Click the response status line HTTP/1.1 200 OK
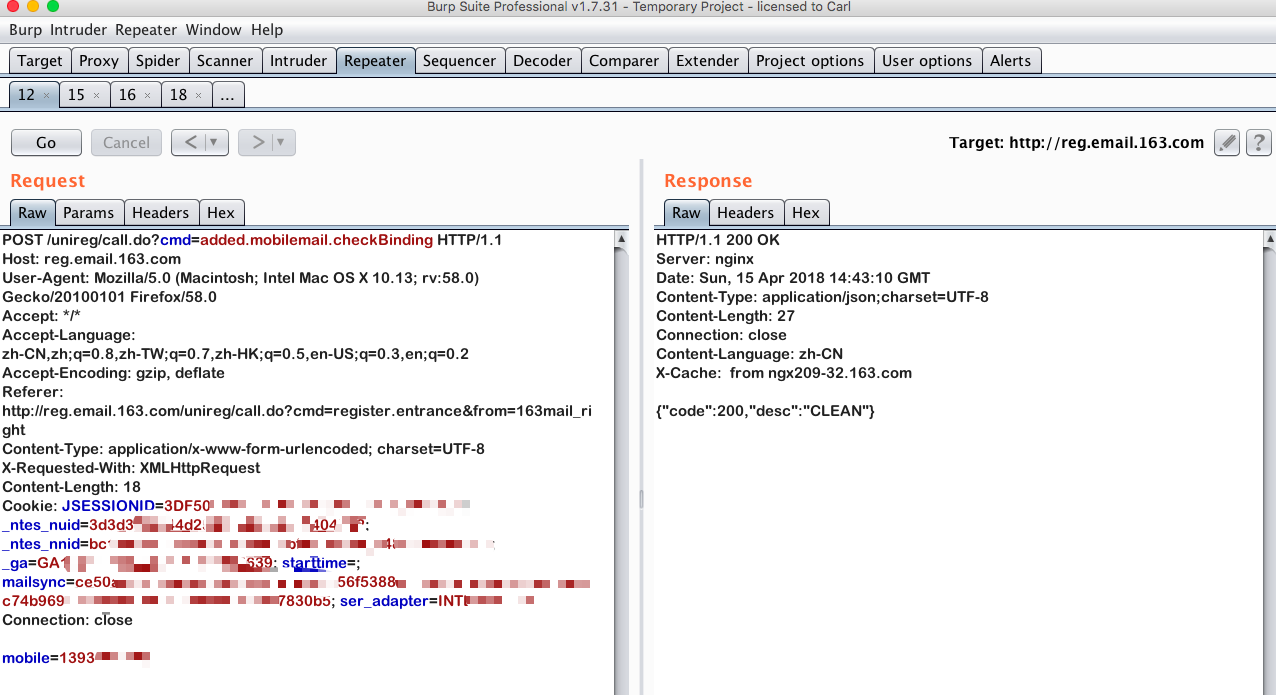 pyautogui.click(x=718, y=240)
